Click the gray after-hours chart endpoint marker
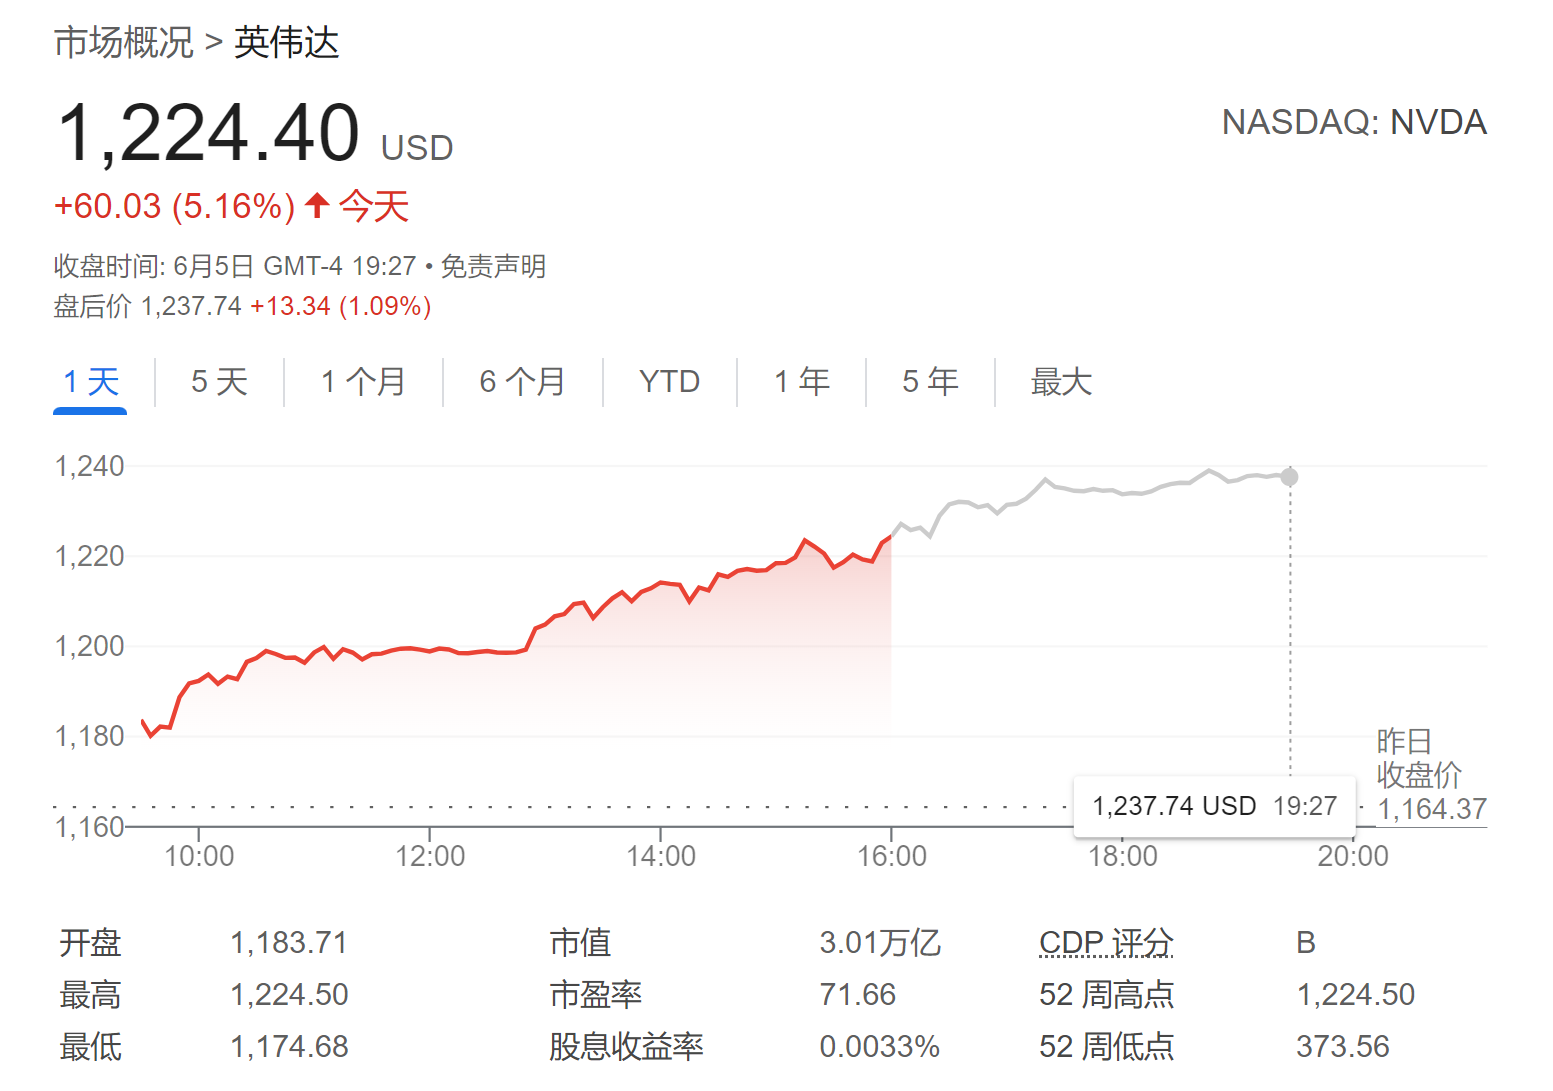The width and height of the screenshot is (1553, 1091). [1290, 477]
